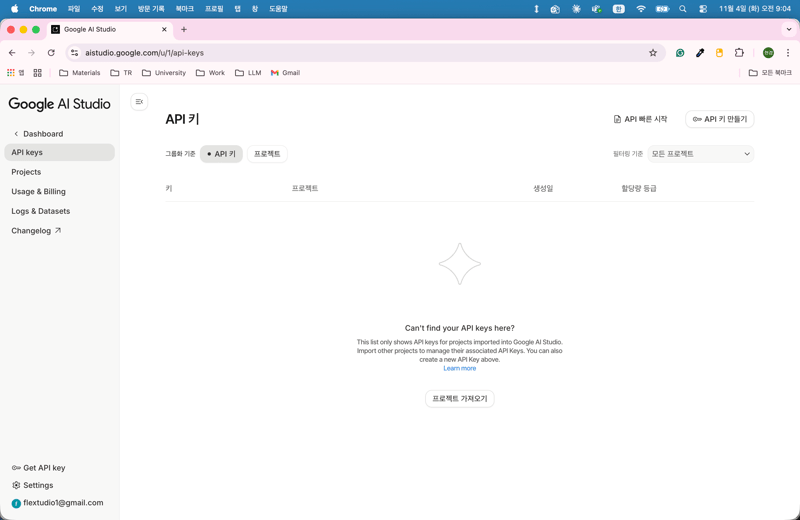800x520 pixels.
Task: Collapse the sidebar with the panel toggle icon
Action: coord(139,102)
